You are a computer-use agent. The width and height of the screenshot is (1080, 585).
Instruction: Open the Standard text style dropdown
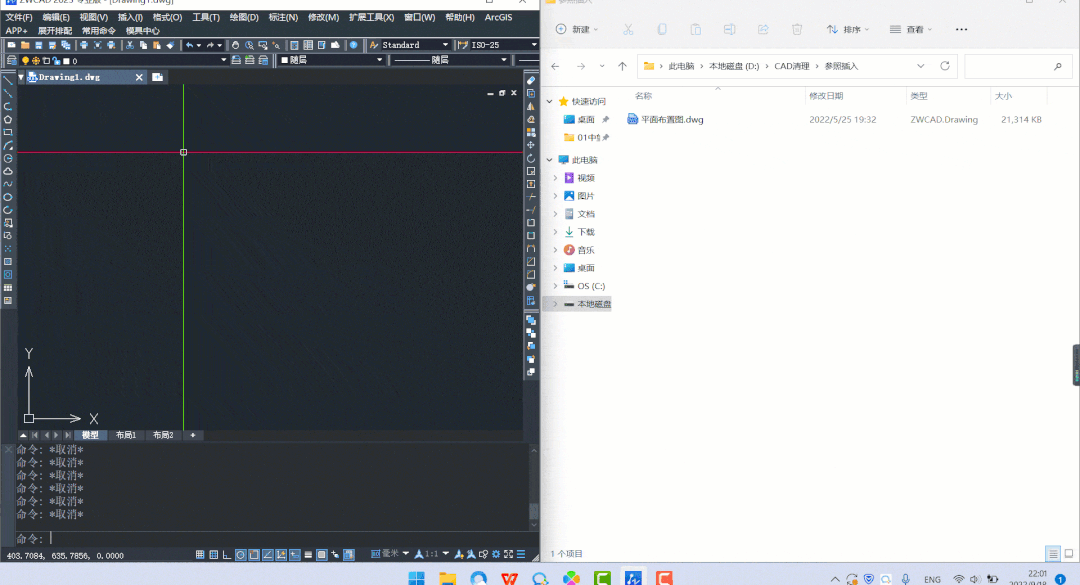pos(445,45)
